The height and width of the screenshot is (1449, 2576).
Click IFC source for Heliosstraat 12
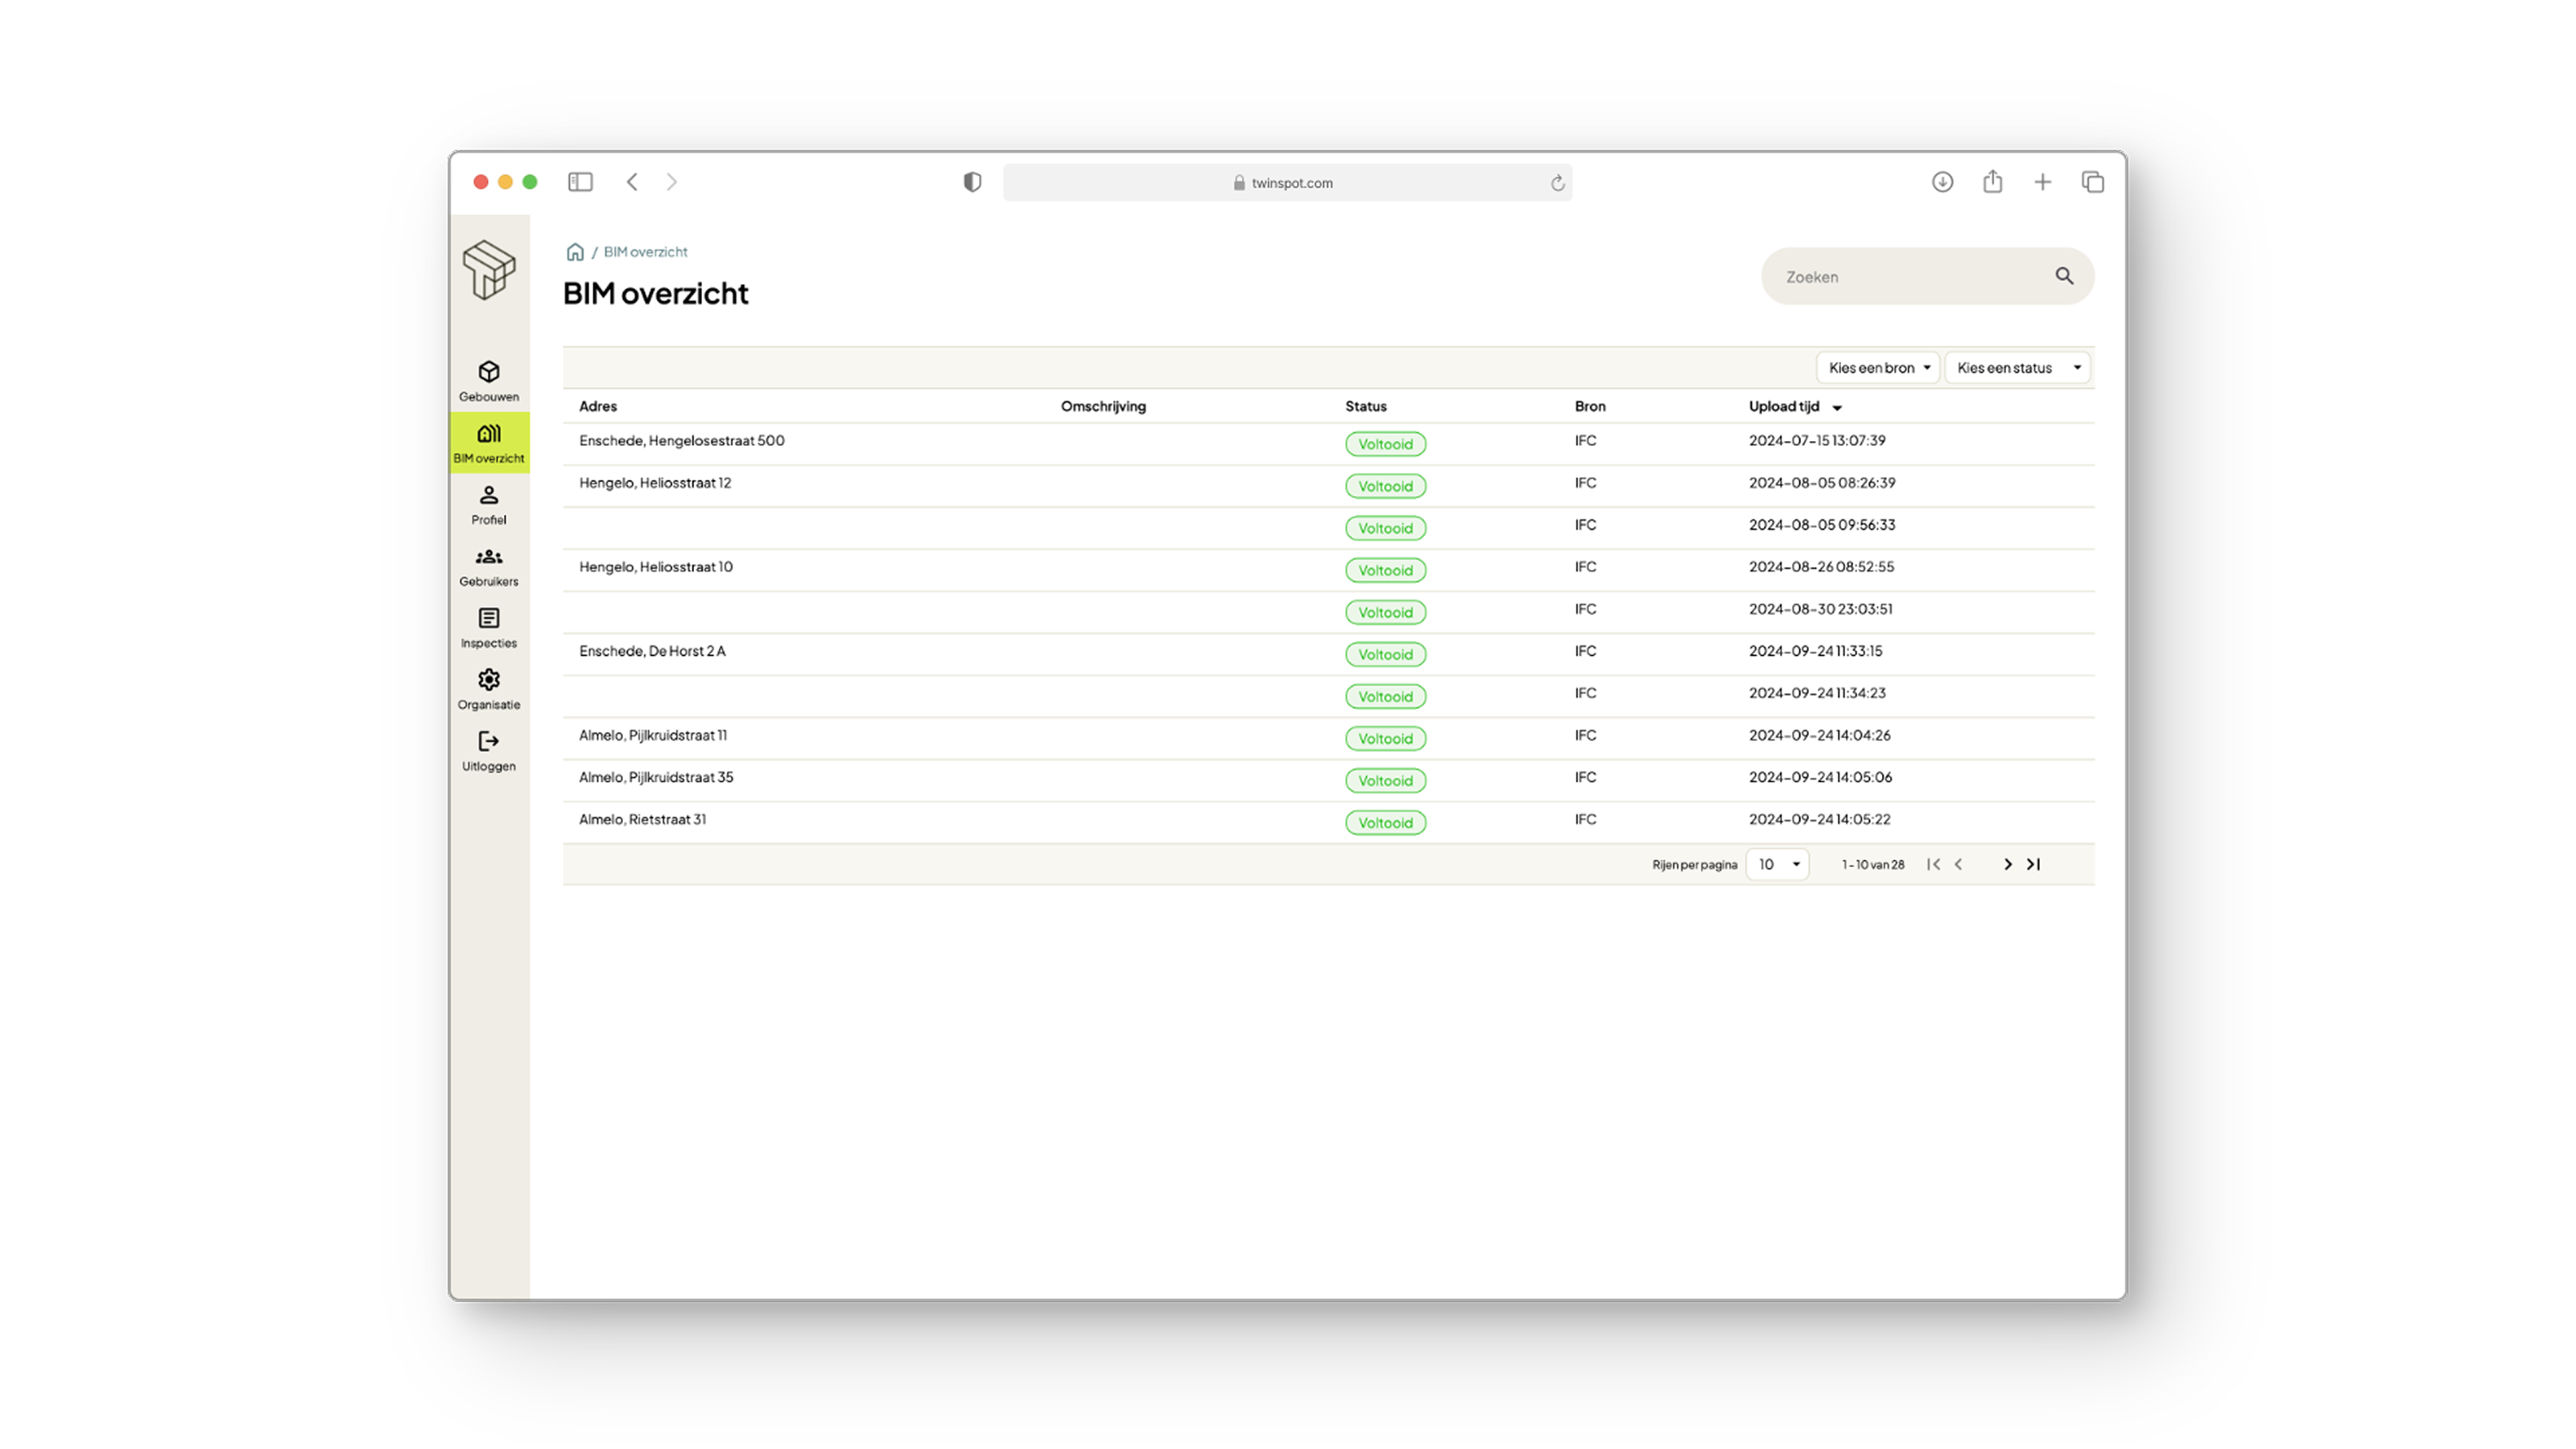coord(1585,483)
